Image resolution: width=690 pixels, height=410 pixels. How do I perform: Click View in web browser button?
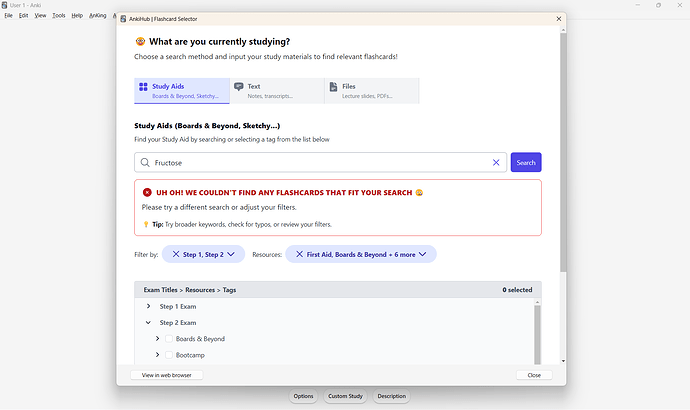tap(167, 375)
